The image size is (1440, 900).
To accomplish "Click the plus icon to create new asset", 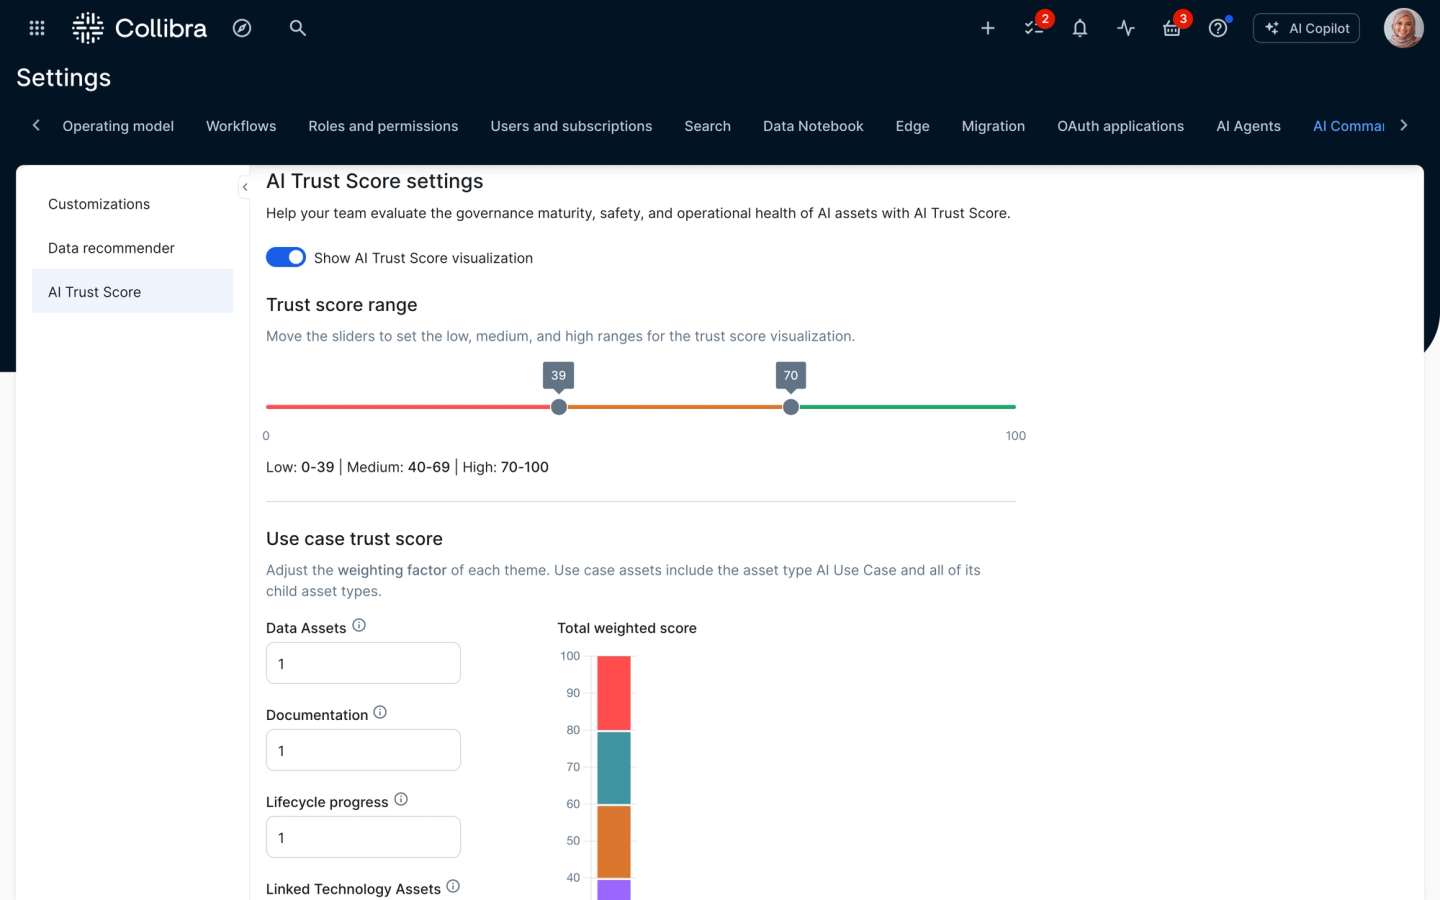I will (987, 27).
